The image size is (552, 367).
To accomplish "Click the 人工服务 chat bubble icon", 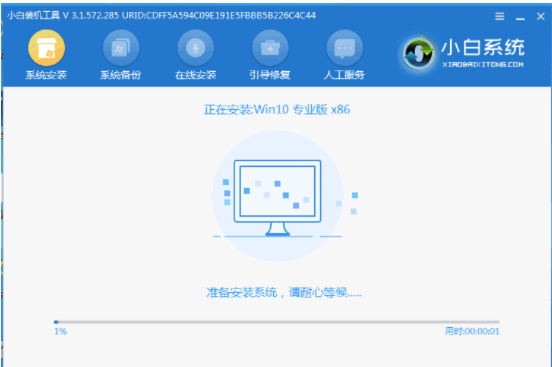I will (x=345, y=48).
